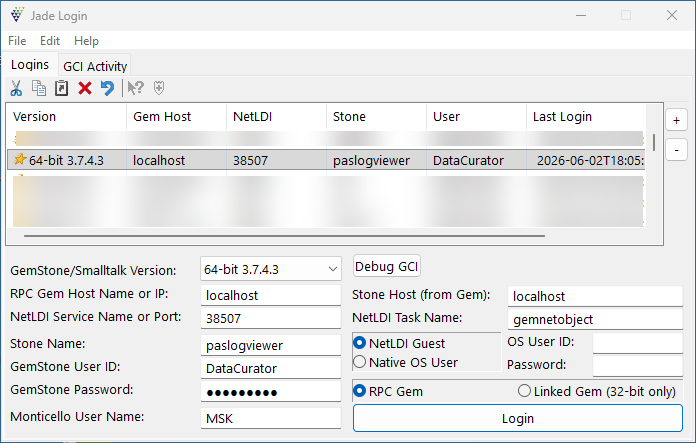
Task: Click the Last Login column header
Action: point(586,117)
